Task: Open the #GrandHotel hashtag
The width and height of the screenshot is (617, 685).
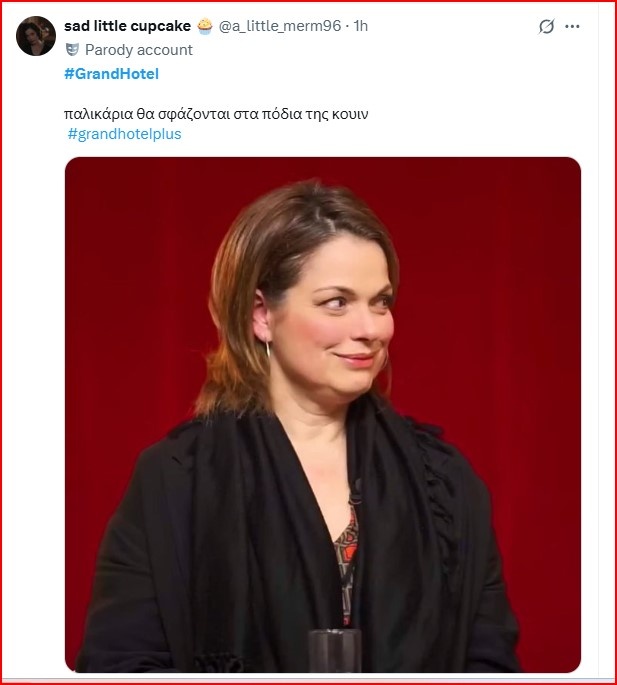Action: 111,74
